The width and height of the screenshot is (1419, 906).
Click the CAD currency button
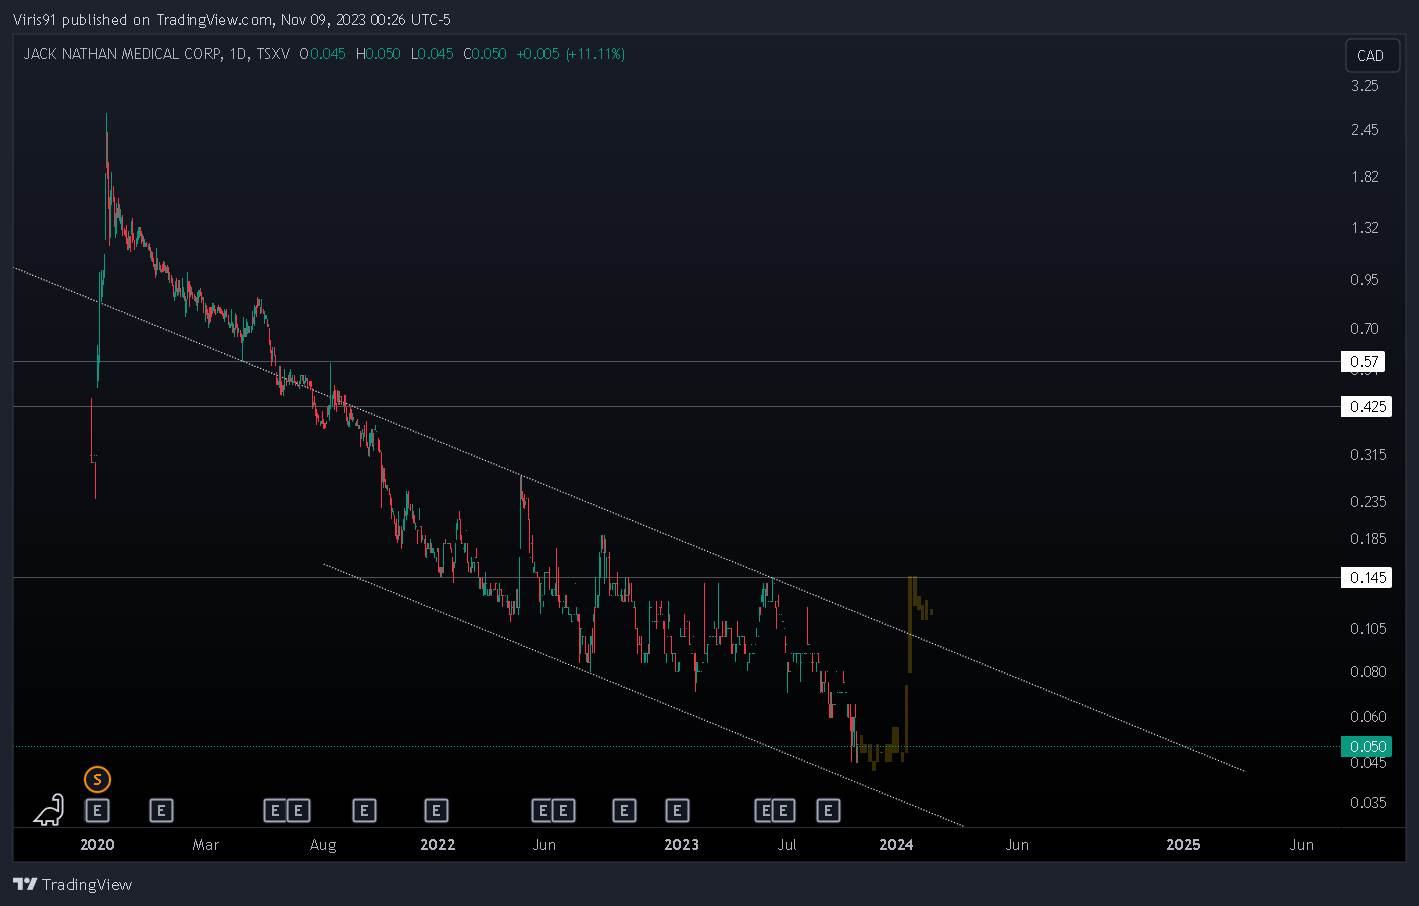tap(1371, 56)
